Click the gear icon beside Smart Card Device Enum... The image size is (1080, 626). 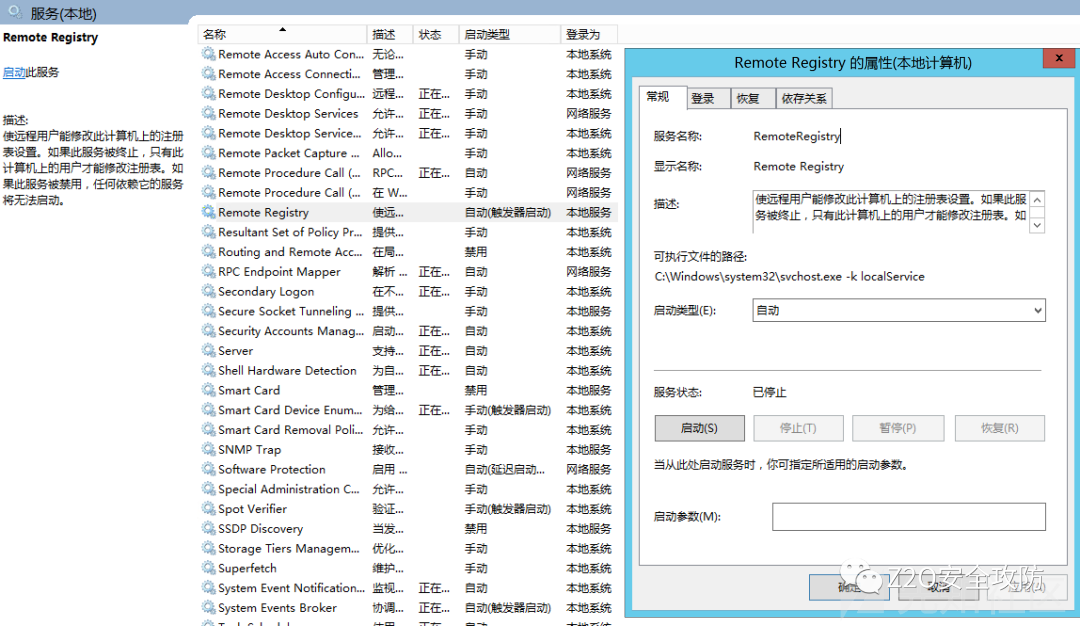click(x=208, y=410)
